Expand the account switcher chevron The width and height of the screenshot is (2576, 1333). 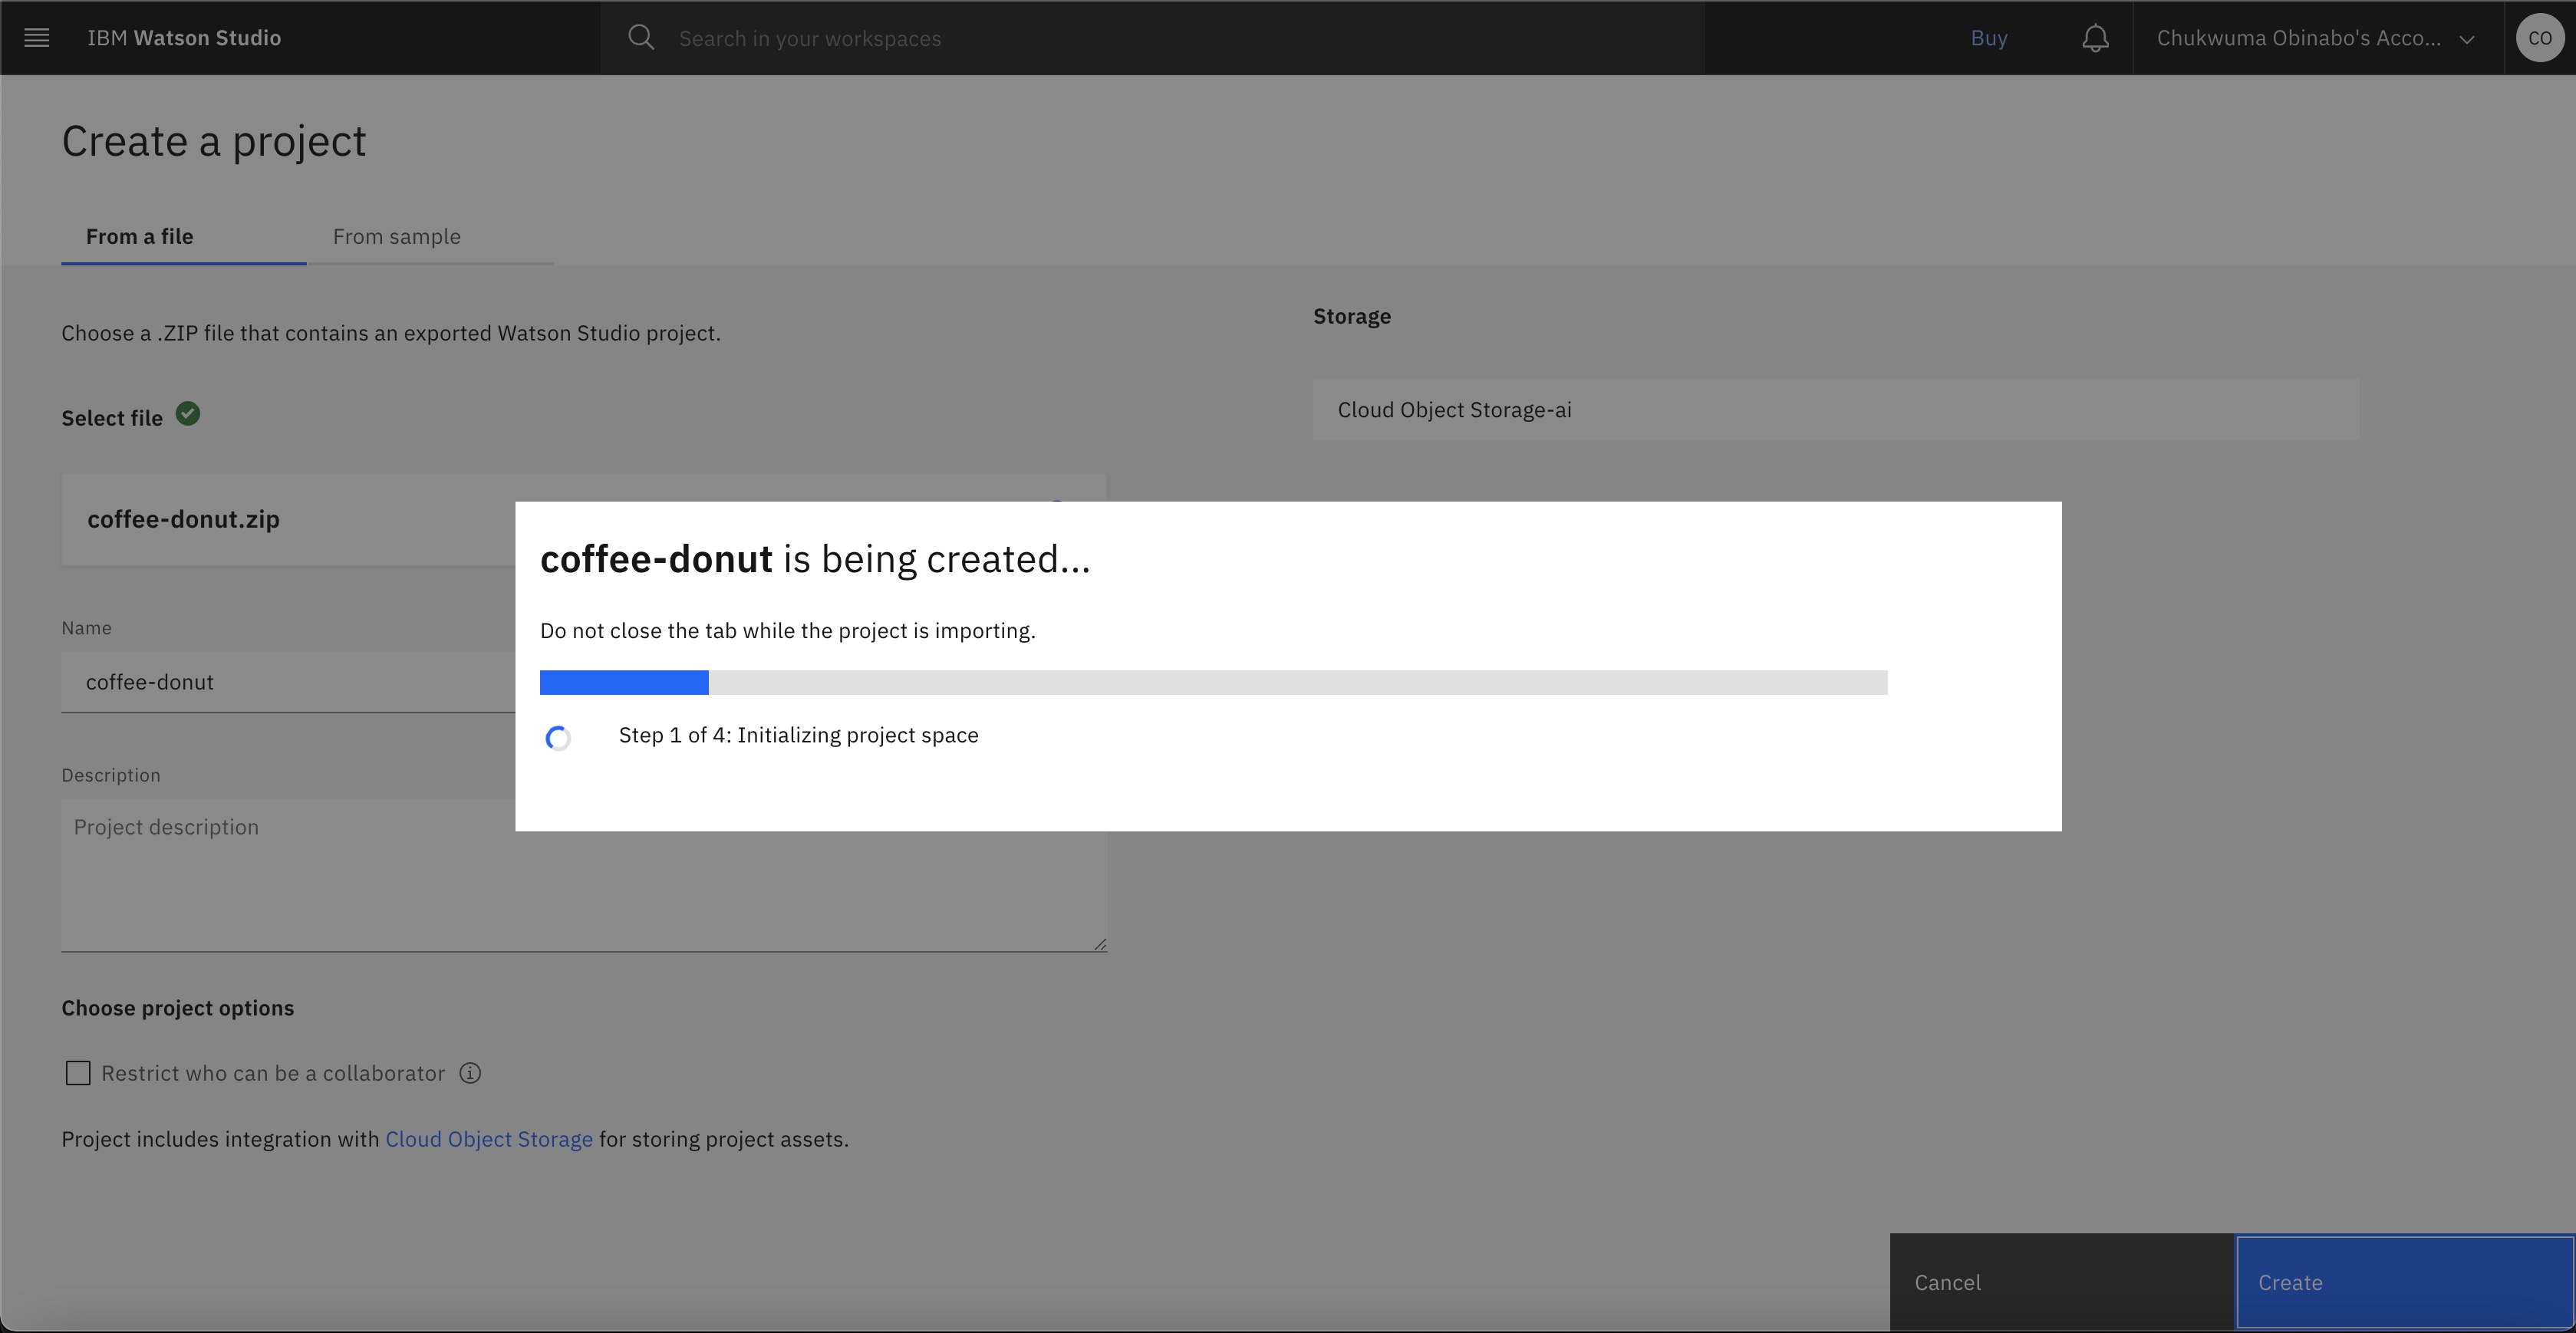[2467, 39]
